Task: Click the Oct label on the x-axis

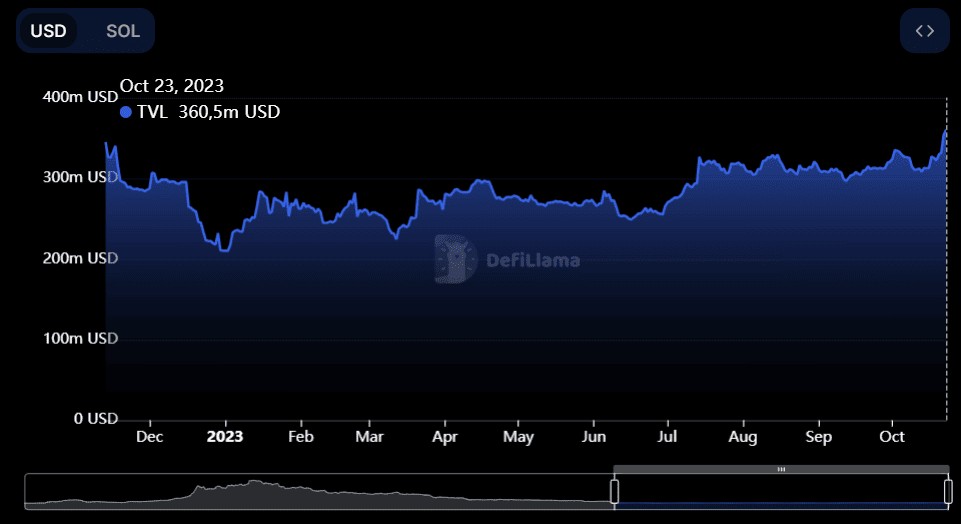Action: tap(891, 437)
